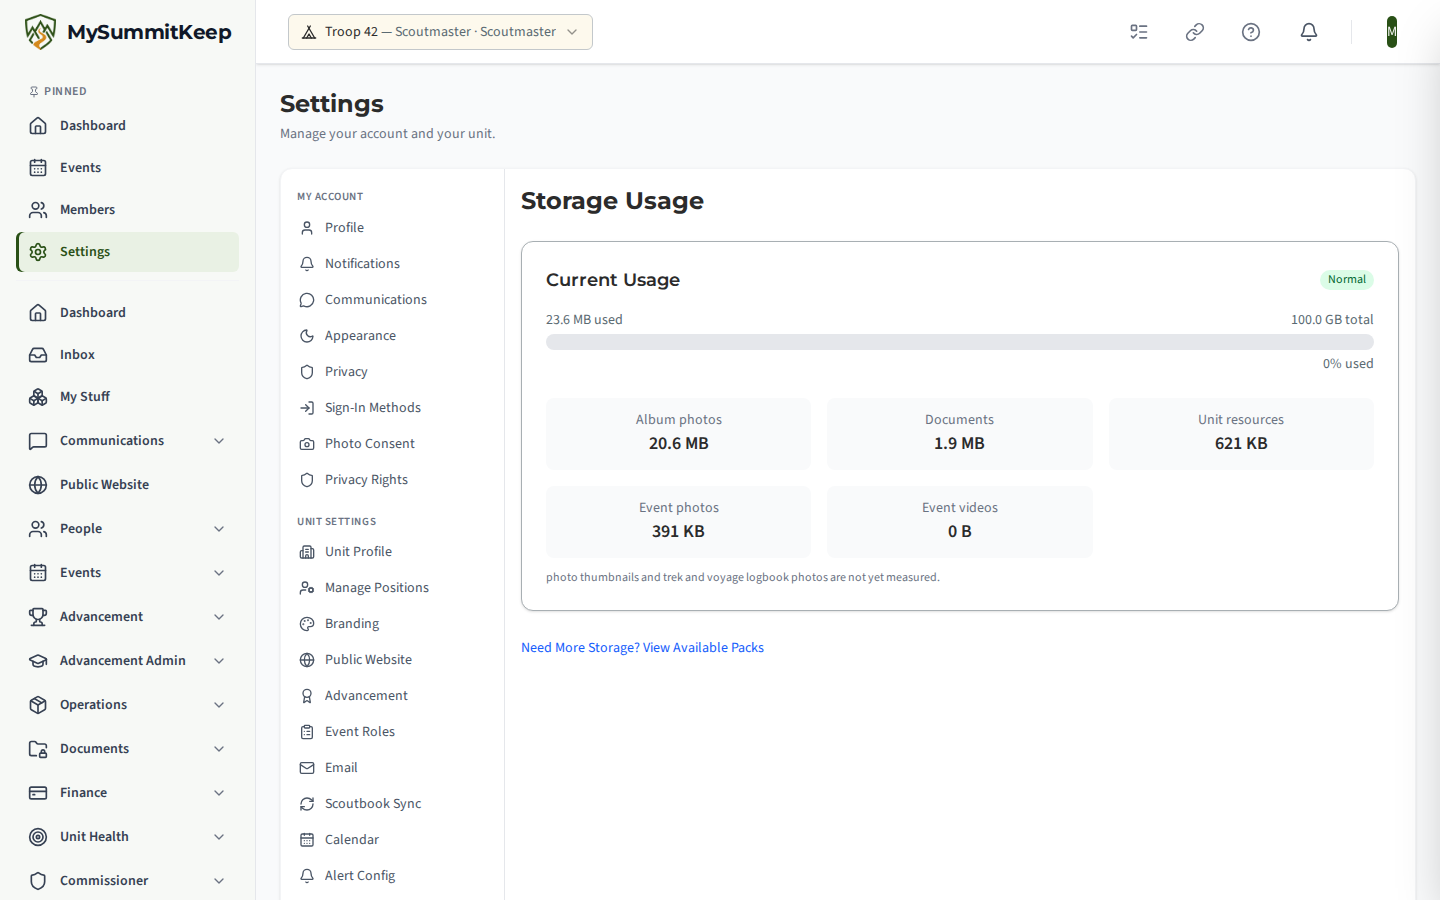The image size is (1440, 900).
Task: Click the Normal status badge
Action: click(x=1346, y=280)
